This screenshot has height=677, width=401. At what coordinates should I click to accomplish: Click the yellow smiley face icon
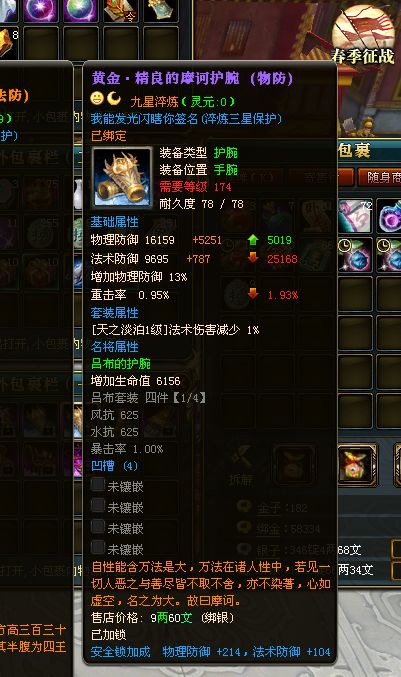tap(97, 98)
